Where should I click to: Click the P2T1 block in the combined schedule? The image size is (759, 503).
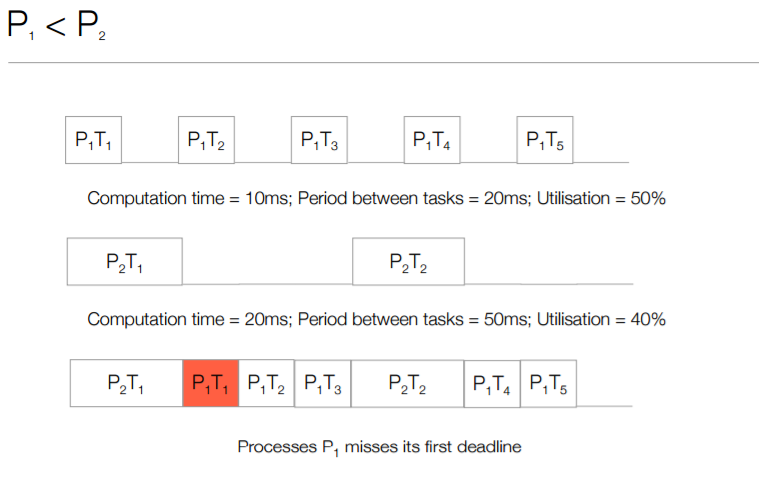(x=125, y=383)
